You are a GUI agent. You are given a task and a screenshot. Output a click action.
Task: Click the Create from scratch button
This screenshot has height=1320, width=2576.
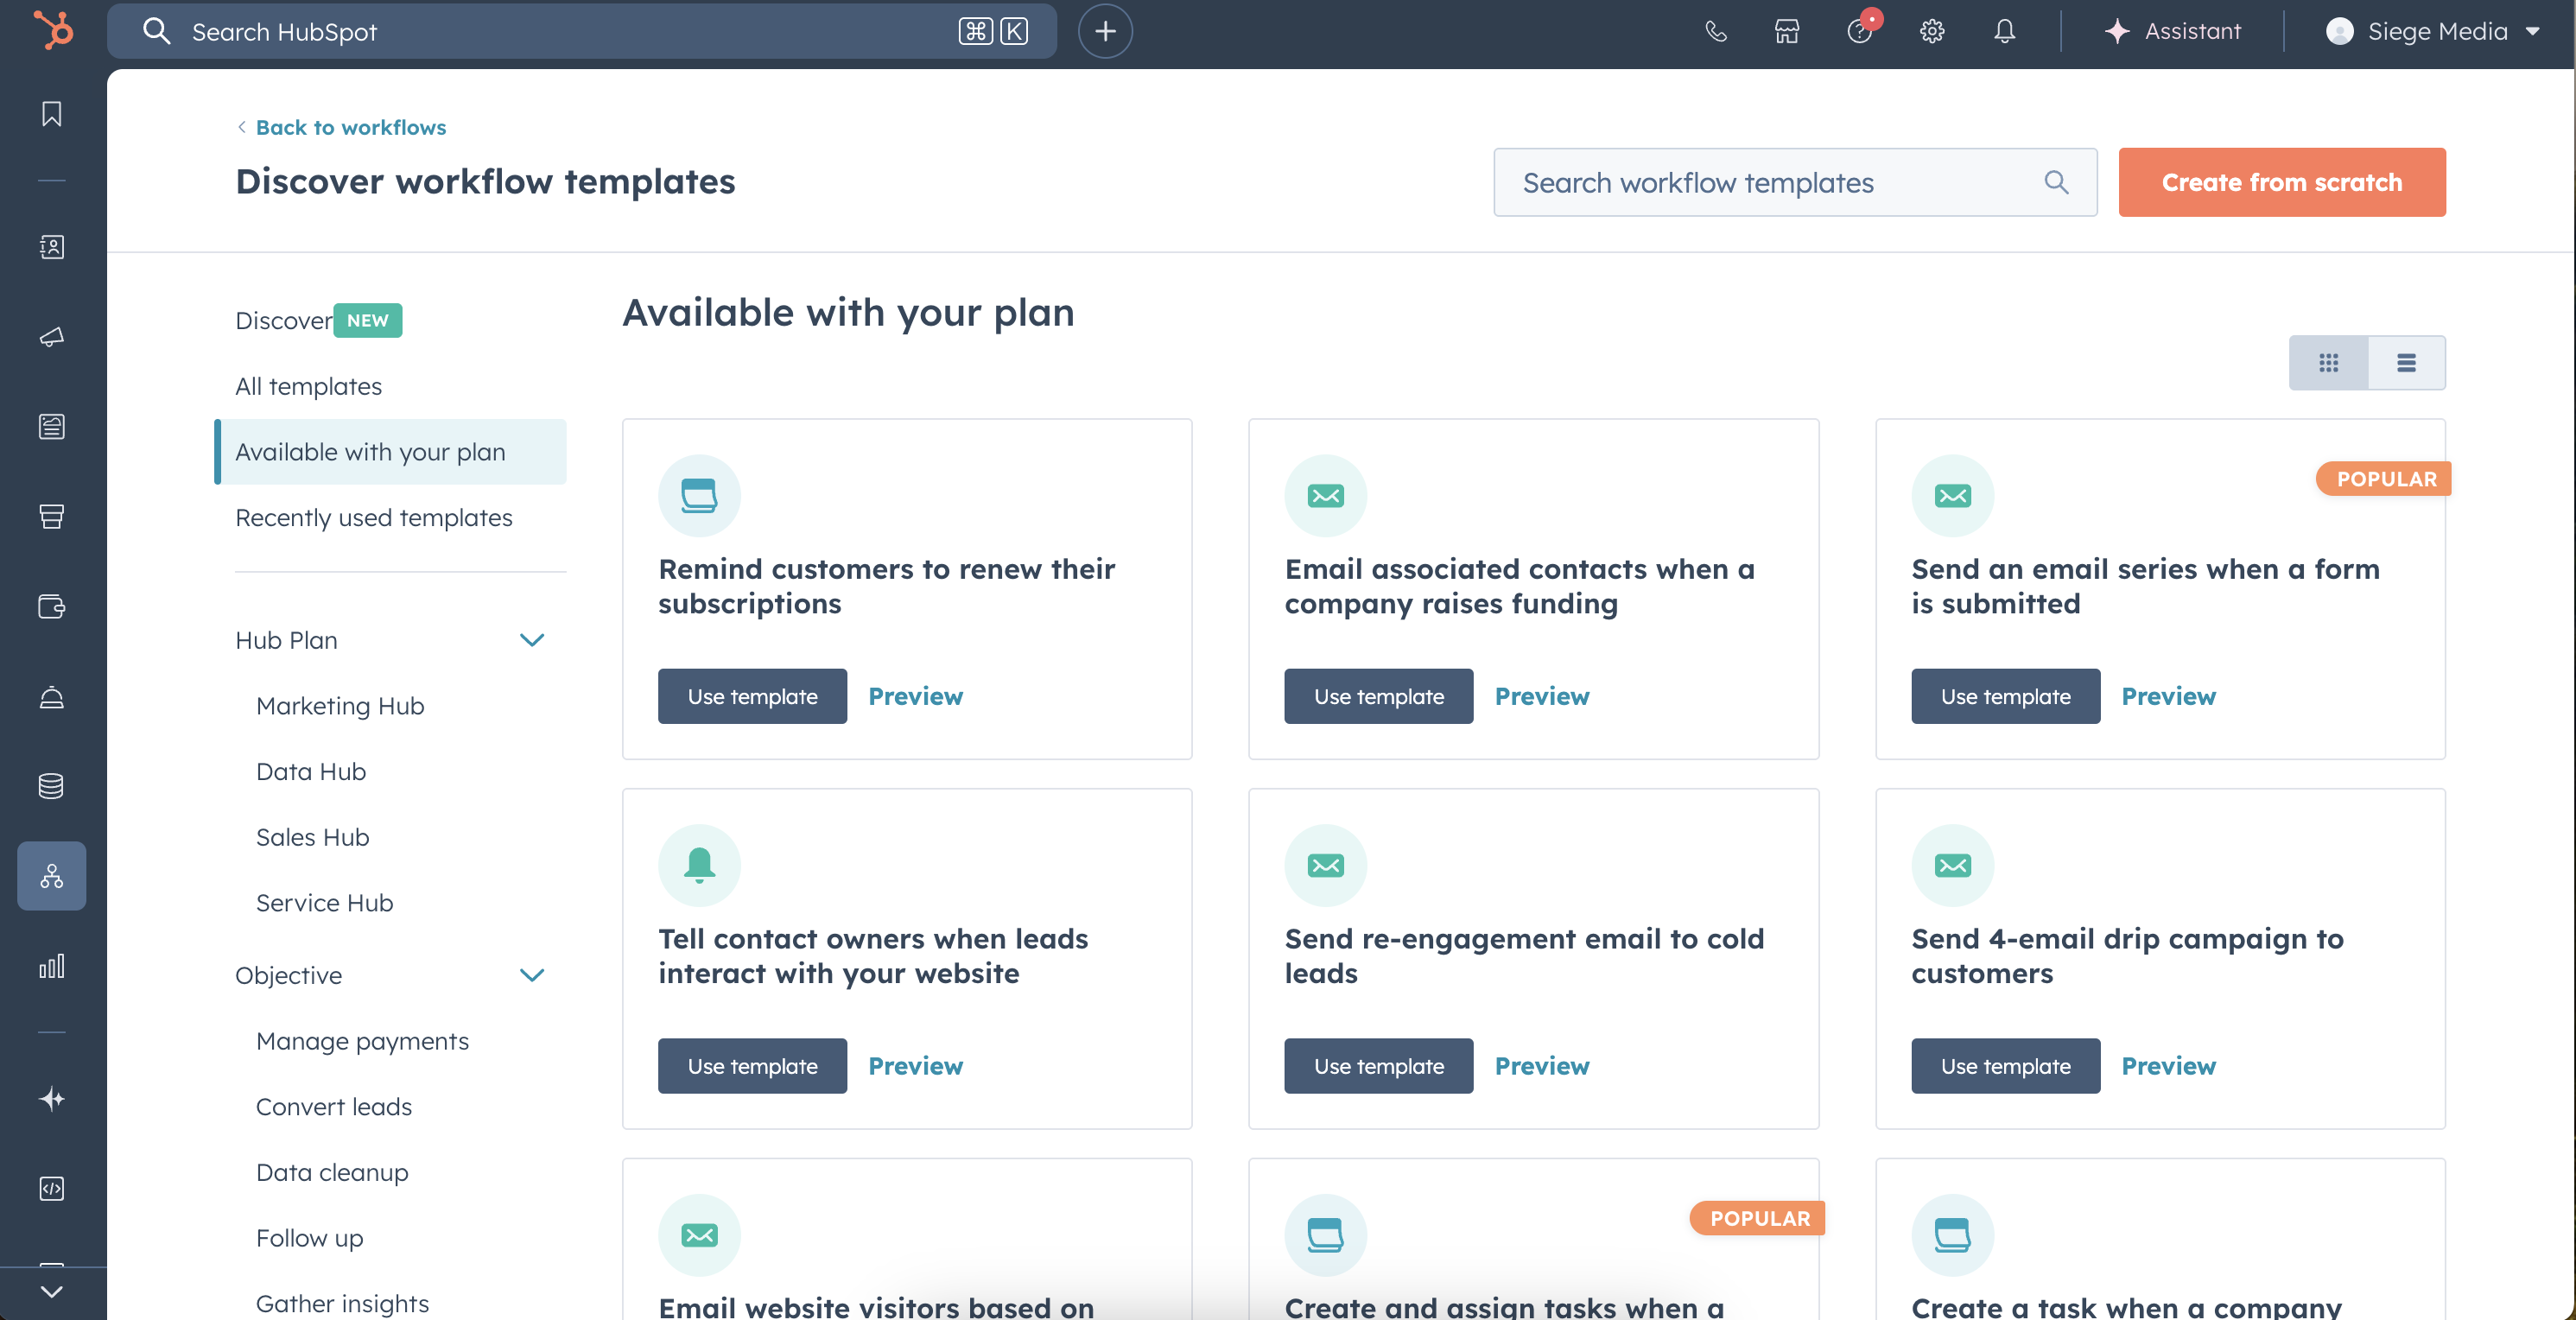click(x=2281, y=182)
